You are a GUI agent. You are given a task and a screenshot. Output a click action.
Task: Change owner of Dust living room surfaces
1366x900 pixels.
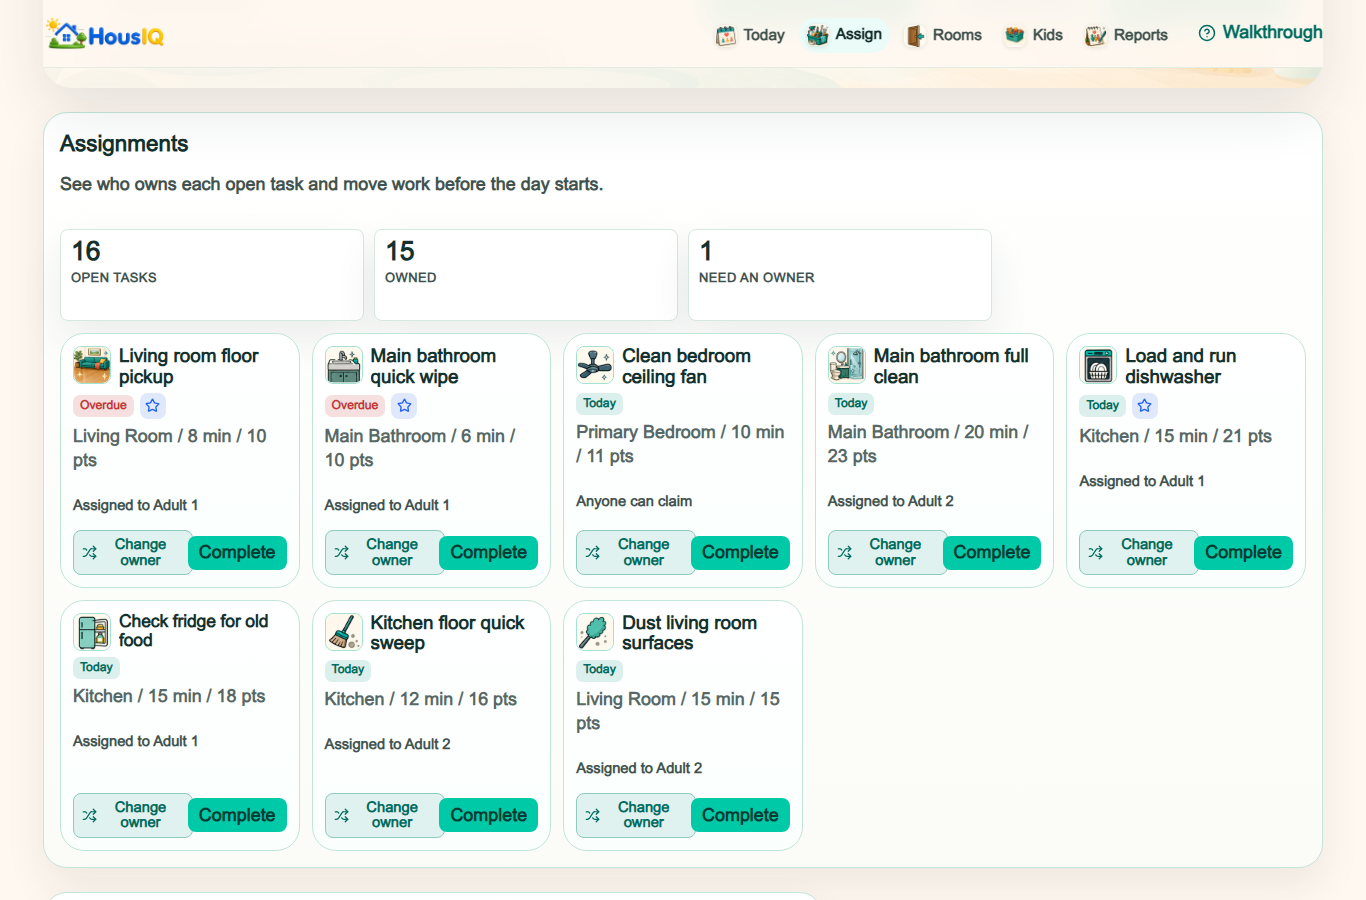click(x=635, y=815)
